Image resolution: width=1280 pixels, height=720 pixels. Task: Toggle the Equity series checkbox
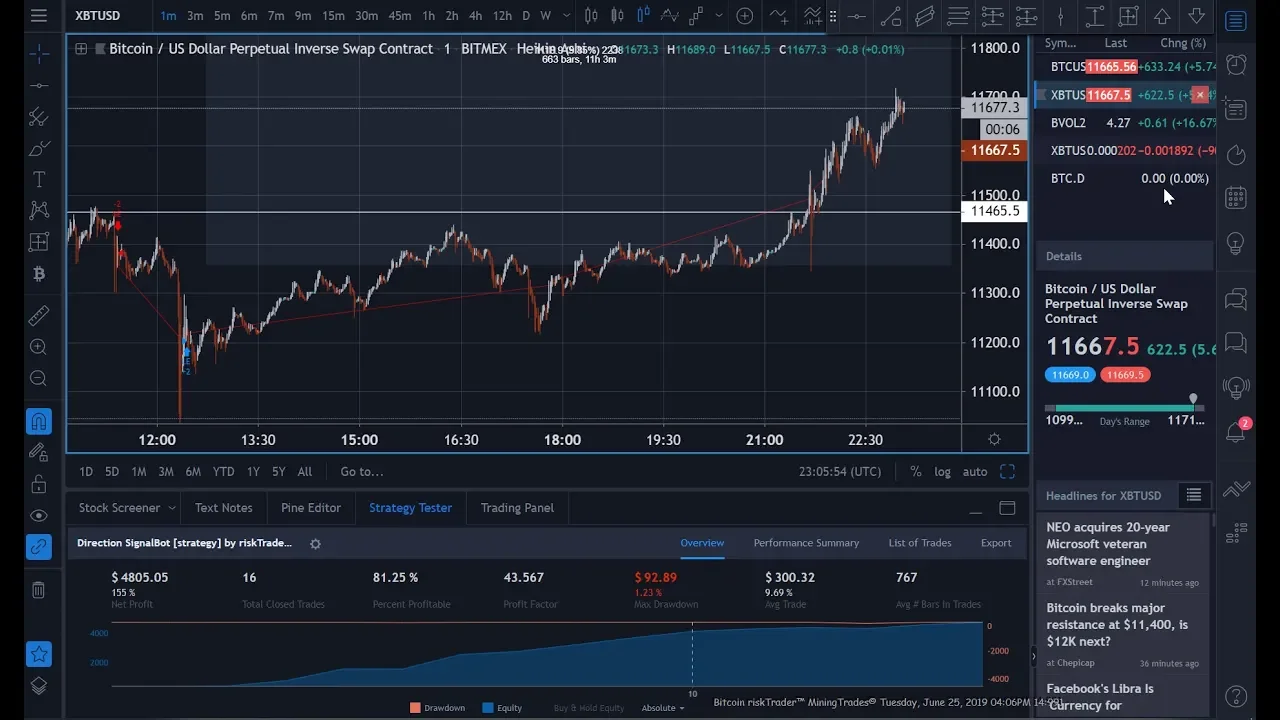coord(502,708)
